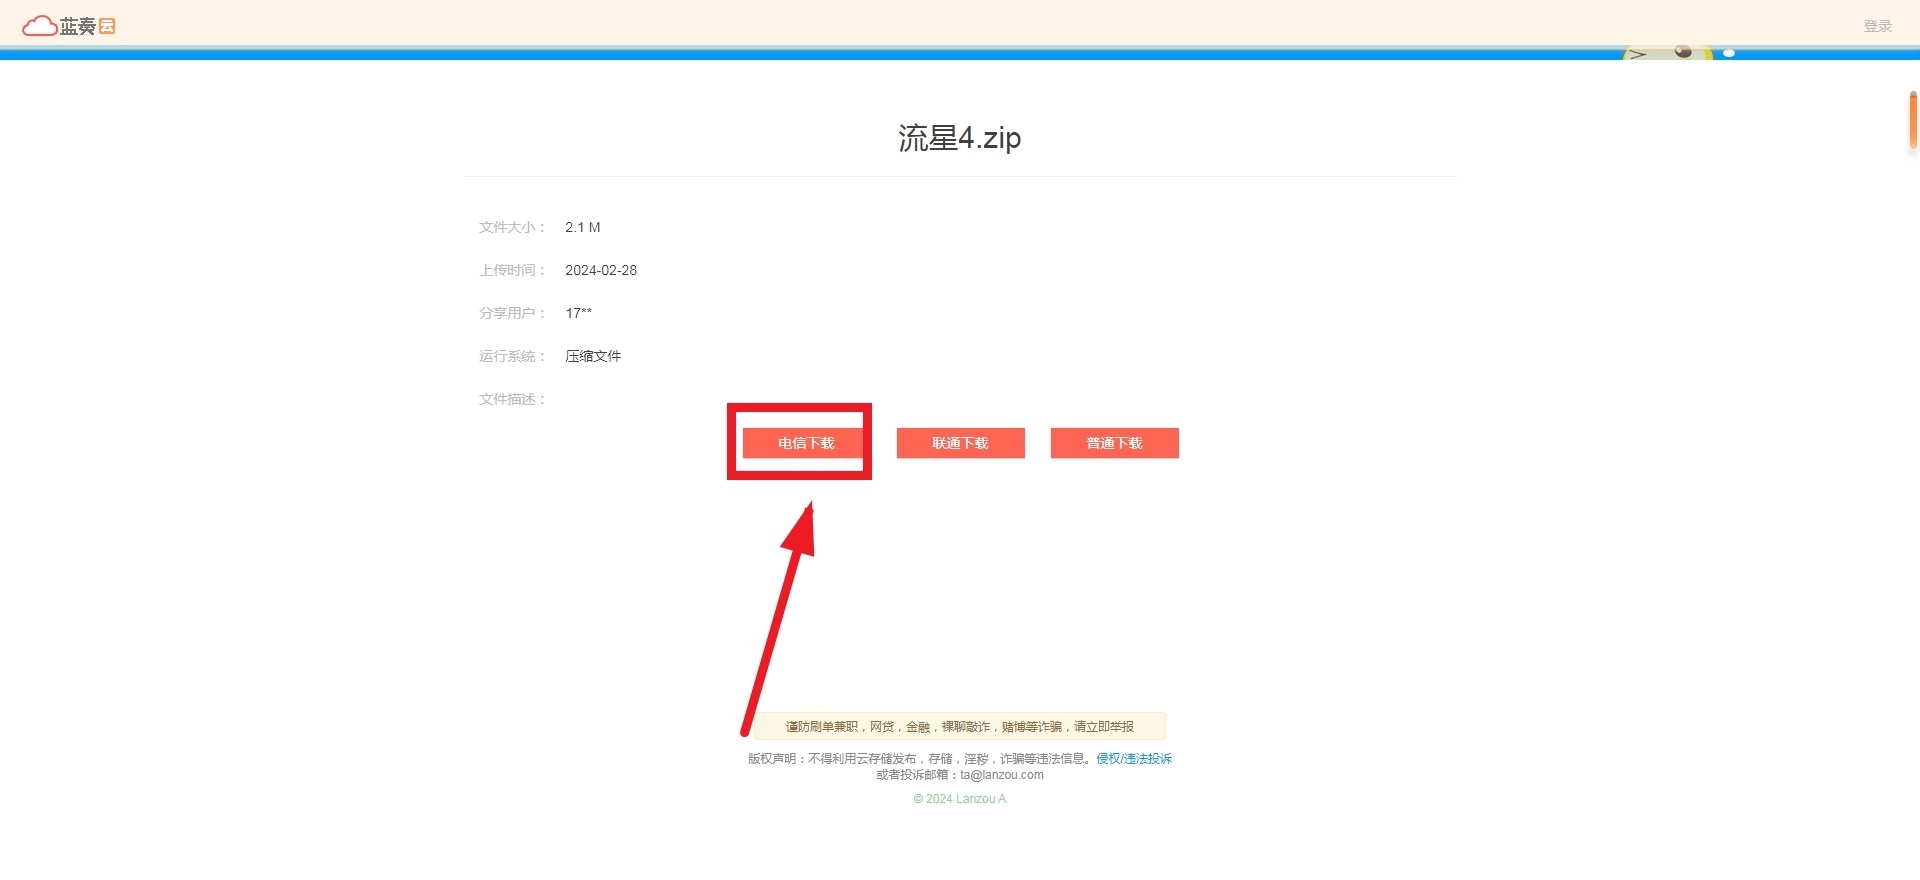Image resolution: width=1920 pixels, height=880 pixels.
Task: Click the 蓝奏云 cloud logo
Action: point(69,26)
